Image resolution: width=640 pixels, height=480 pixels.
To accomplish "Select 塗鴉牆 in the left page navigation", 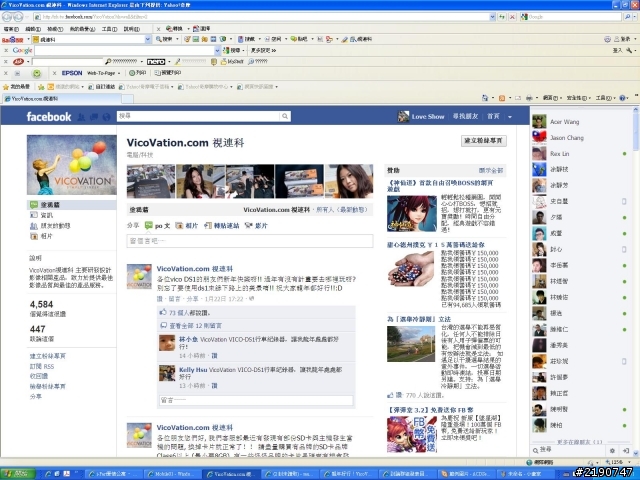I will 71,205.
